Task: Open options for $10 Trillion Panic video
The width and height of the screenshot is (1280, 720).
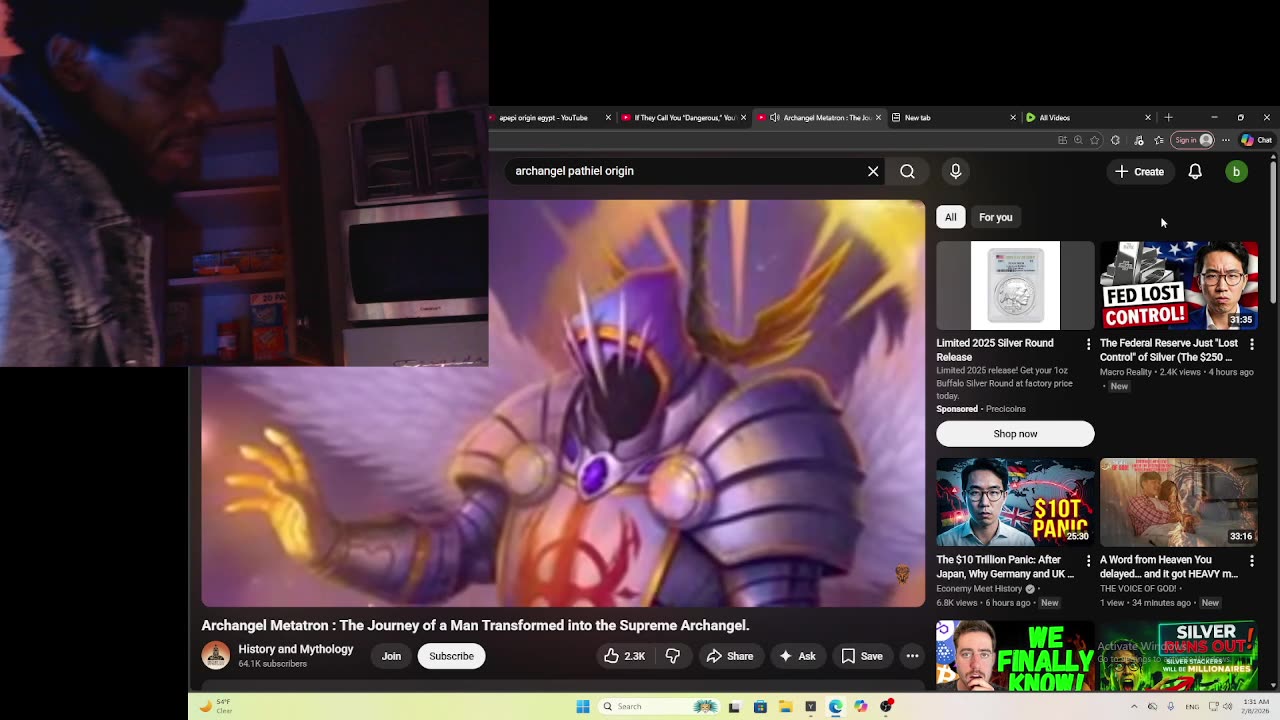Action: point(1089,561)
